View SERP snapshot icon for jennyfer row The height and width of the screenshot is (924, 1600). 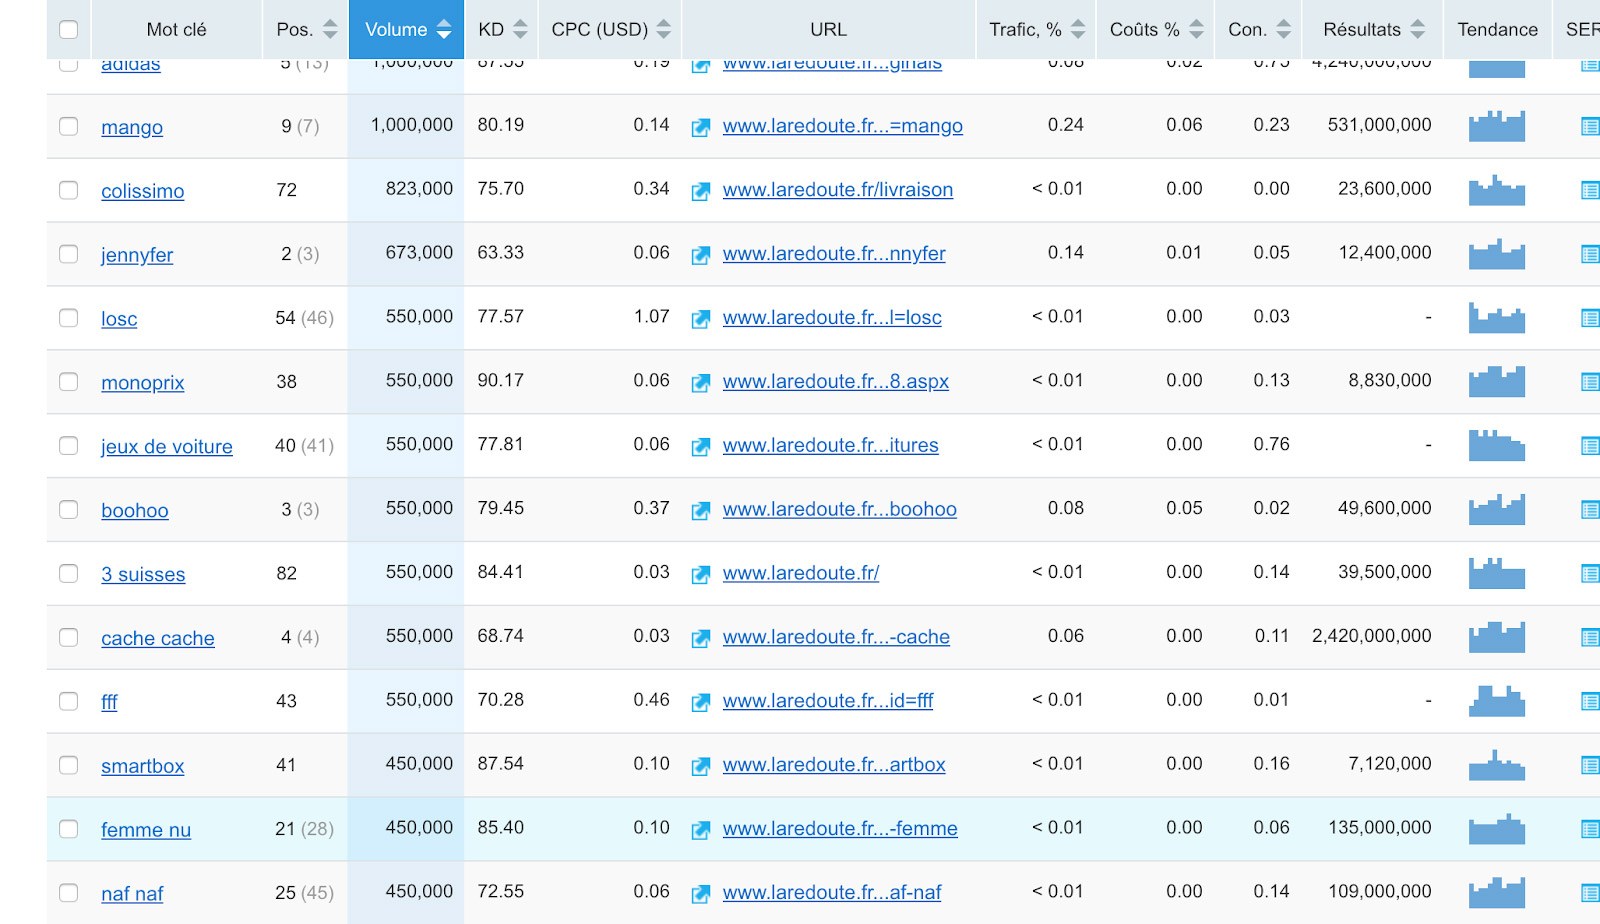tap(1590, 254)
